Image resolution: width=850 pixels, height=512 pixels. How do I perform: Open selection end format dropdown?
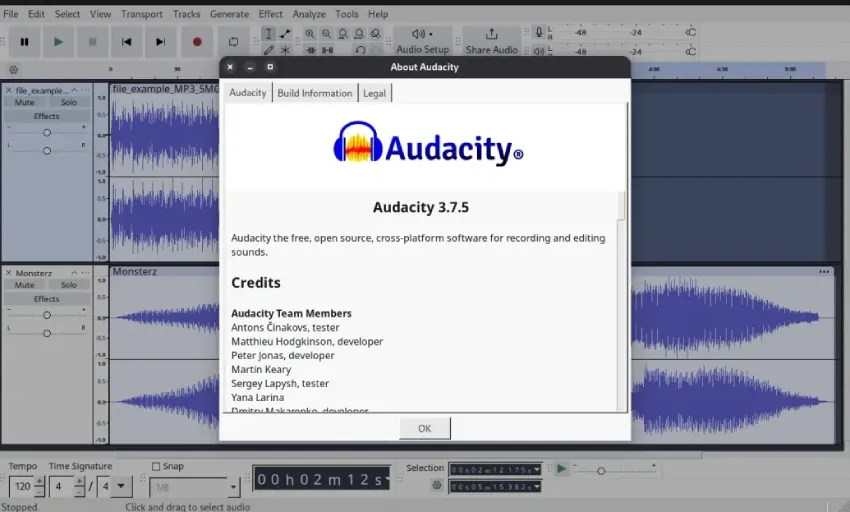[x=537, y=487]
